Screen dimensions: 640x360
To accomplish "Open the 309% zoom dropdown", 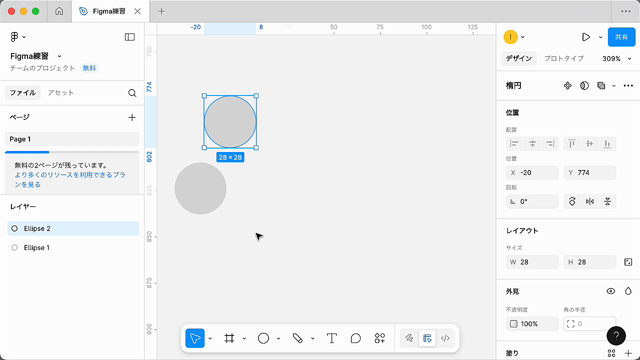I will pos(617,59).
